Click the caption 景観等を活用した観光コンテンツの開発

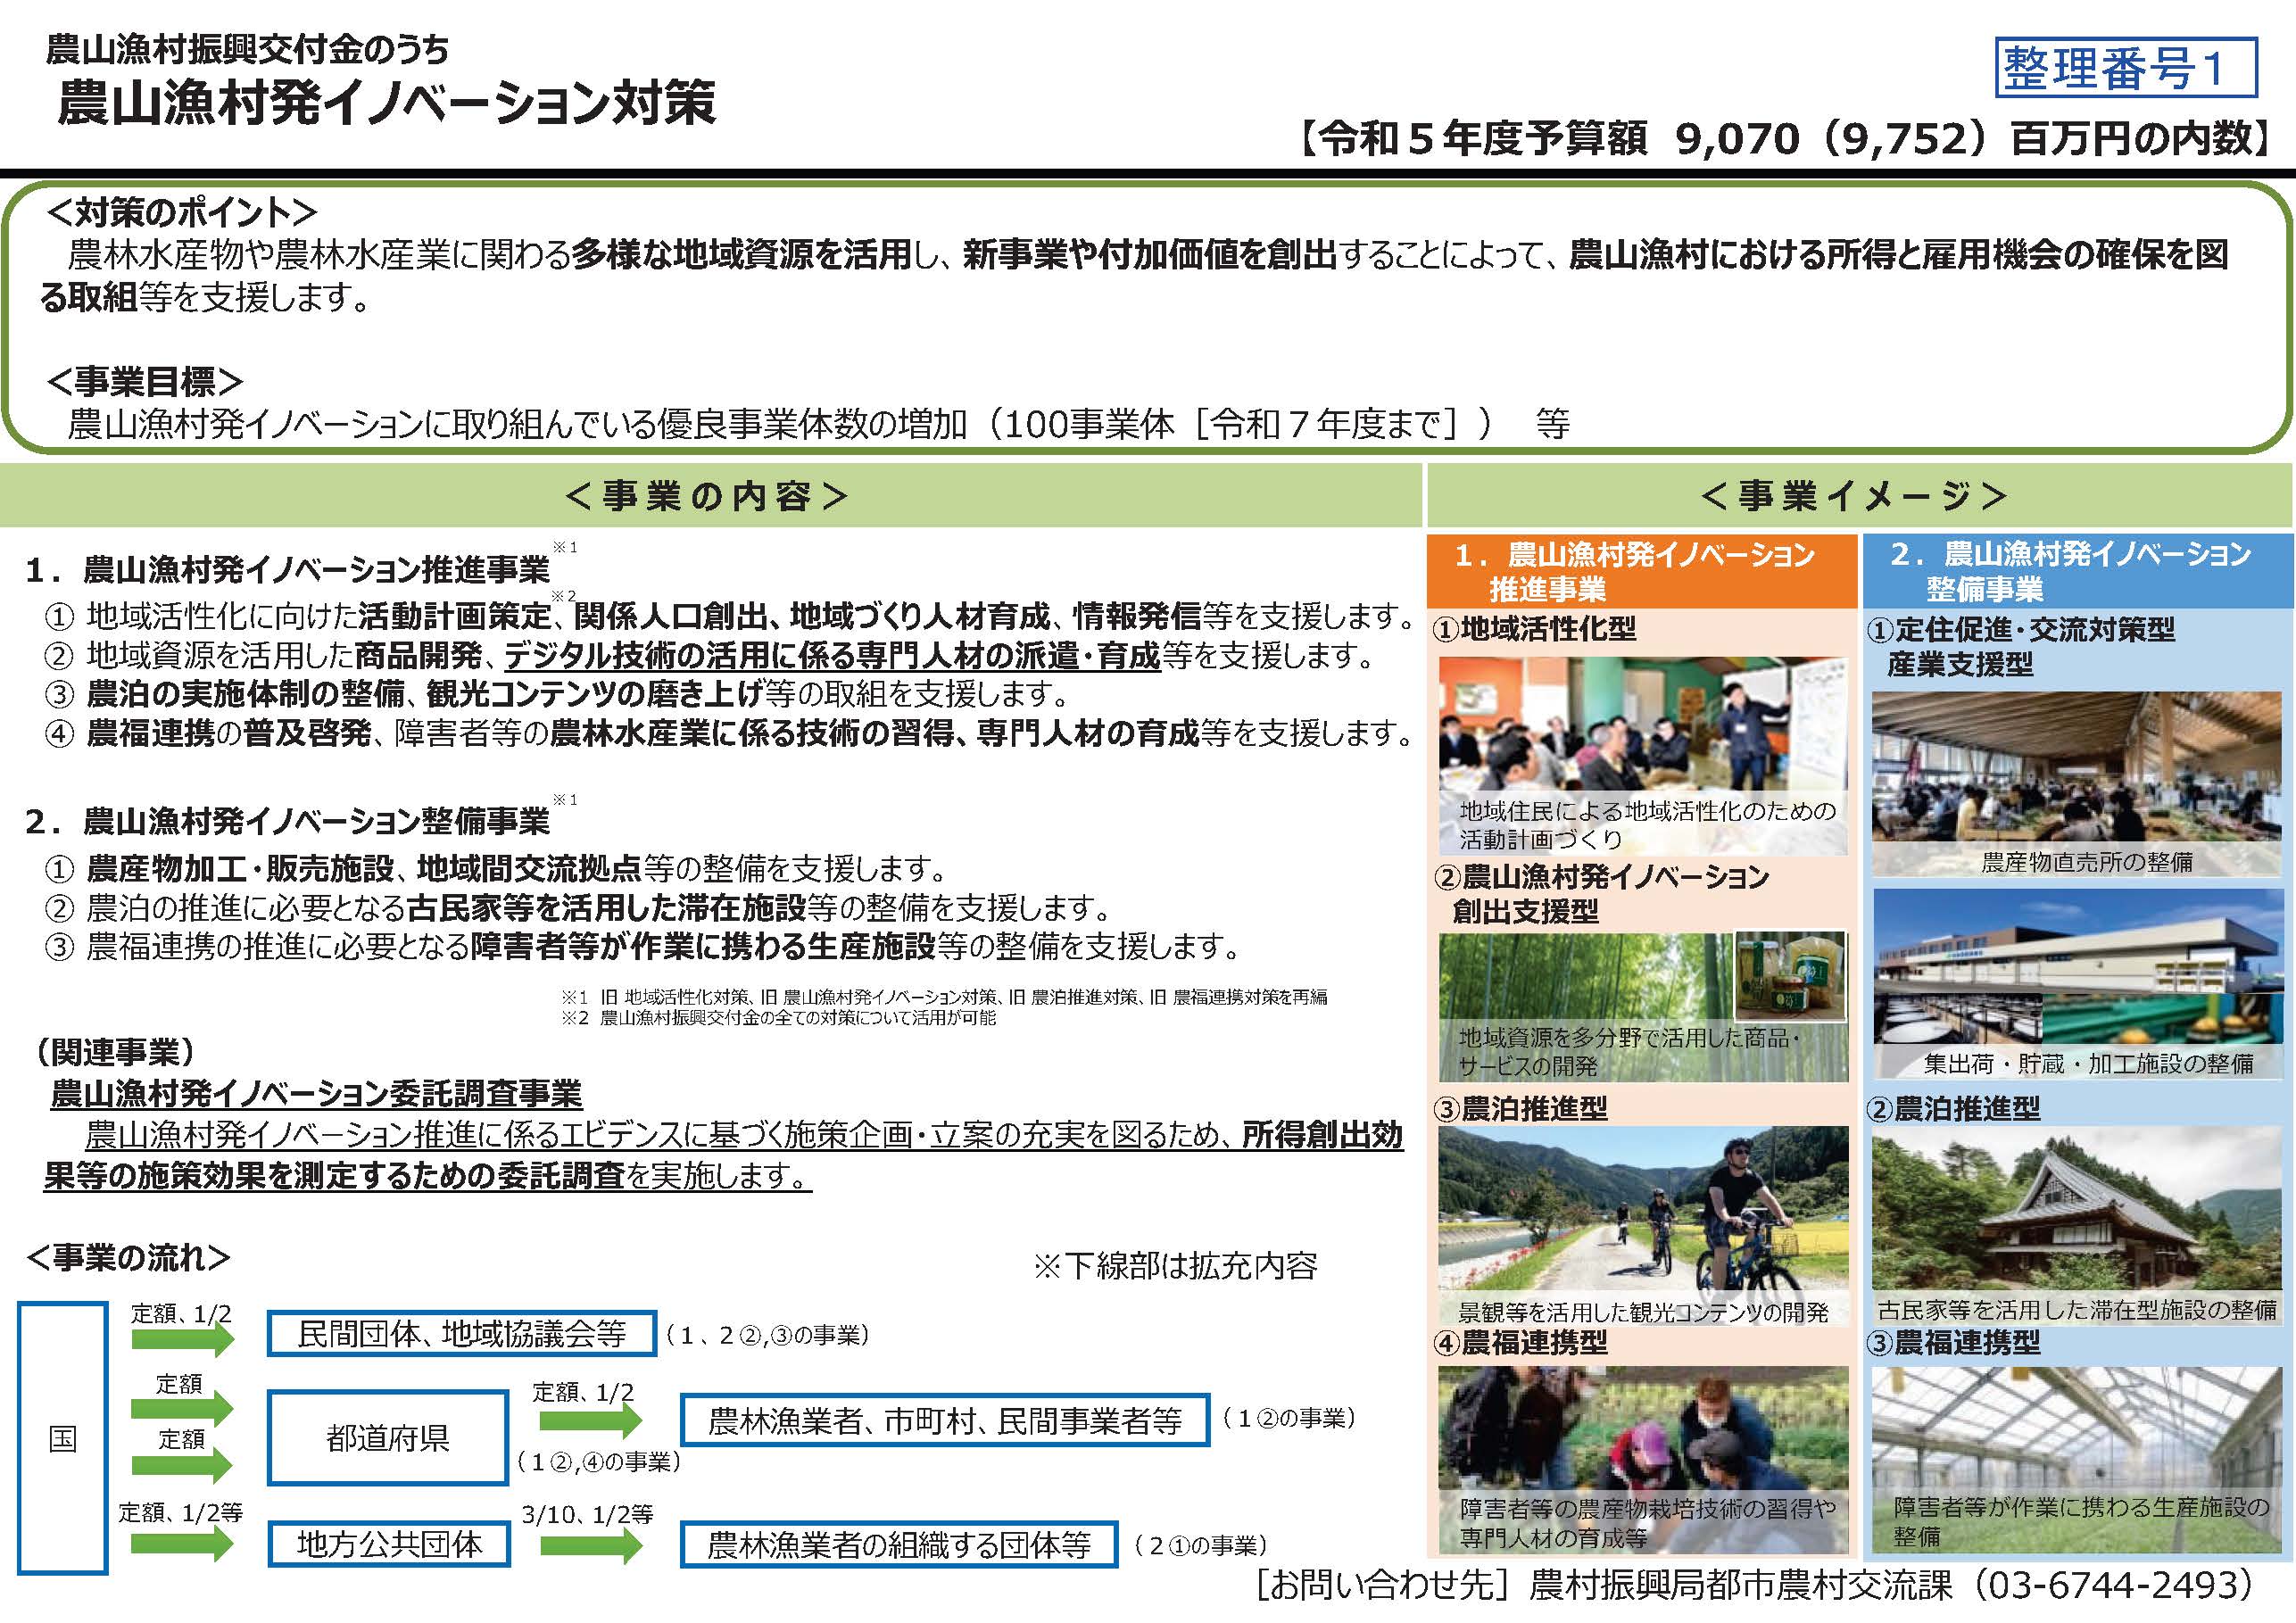(x=1643, y=1312)
